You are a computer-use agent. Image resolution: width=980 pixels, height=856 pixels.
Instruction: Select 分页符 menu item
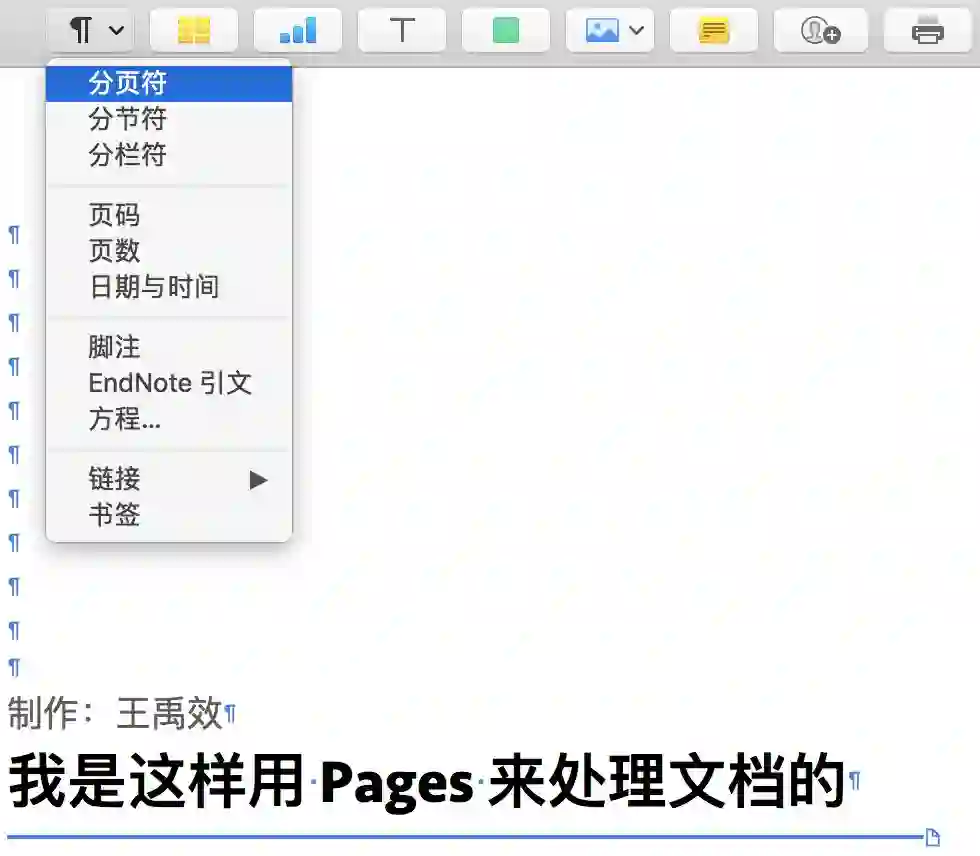click(169, 83)
